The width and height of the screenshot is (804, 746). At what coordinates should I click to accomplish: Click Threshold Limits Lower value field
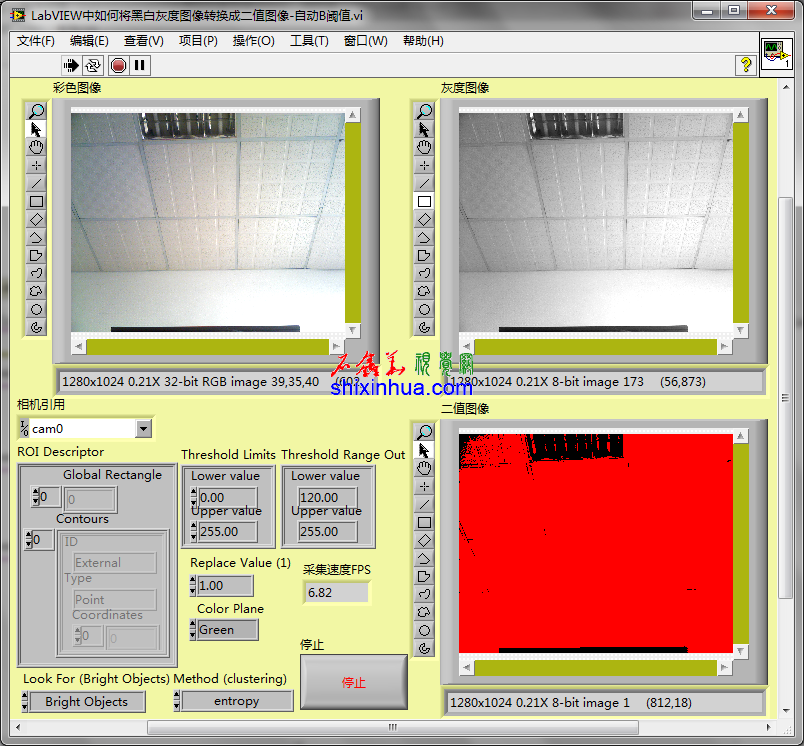click(x=226, y=497)
